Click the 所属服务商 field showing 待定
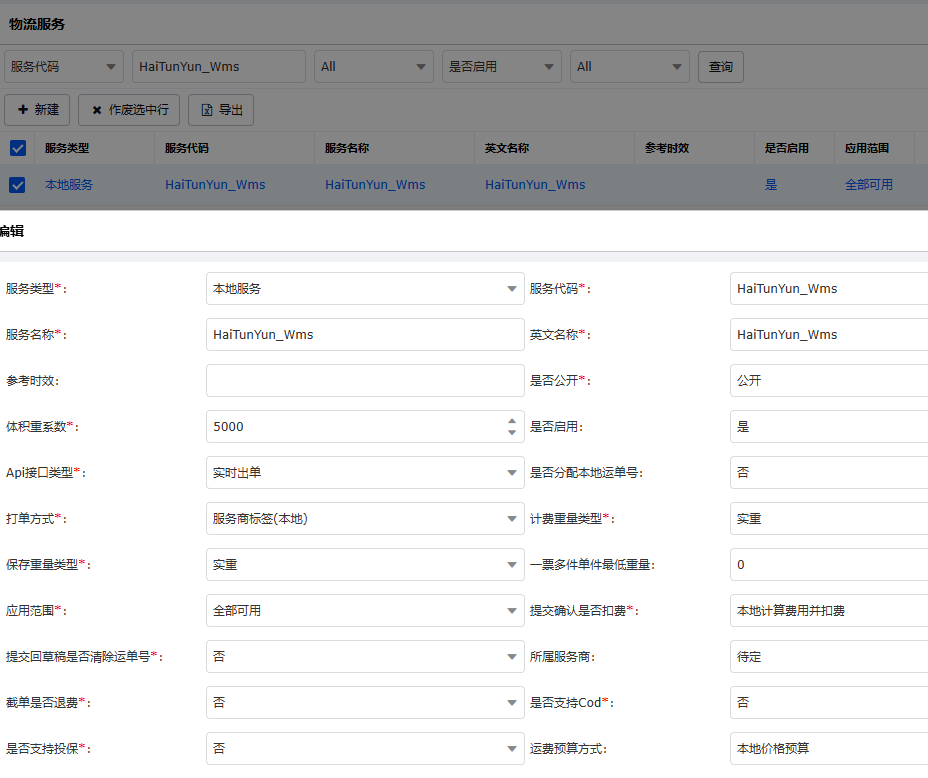The width and height of the screenshot is (928, 778). pos(829,657)
